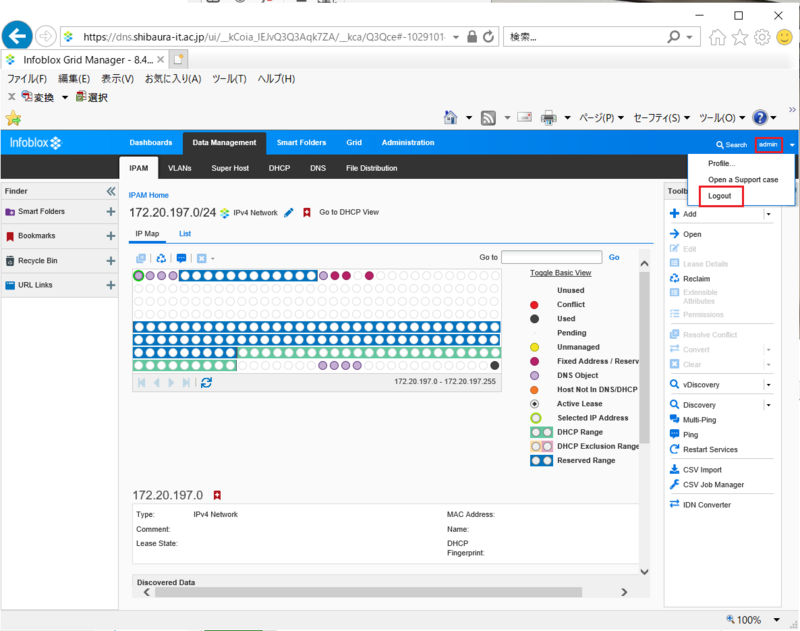Image resolution: width=800 pixels, height=631 pixels.
Task: Click the Add plus icon in Toolbar
Action: pyautogui.click(x=674, y=213)
